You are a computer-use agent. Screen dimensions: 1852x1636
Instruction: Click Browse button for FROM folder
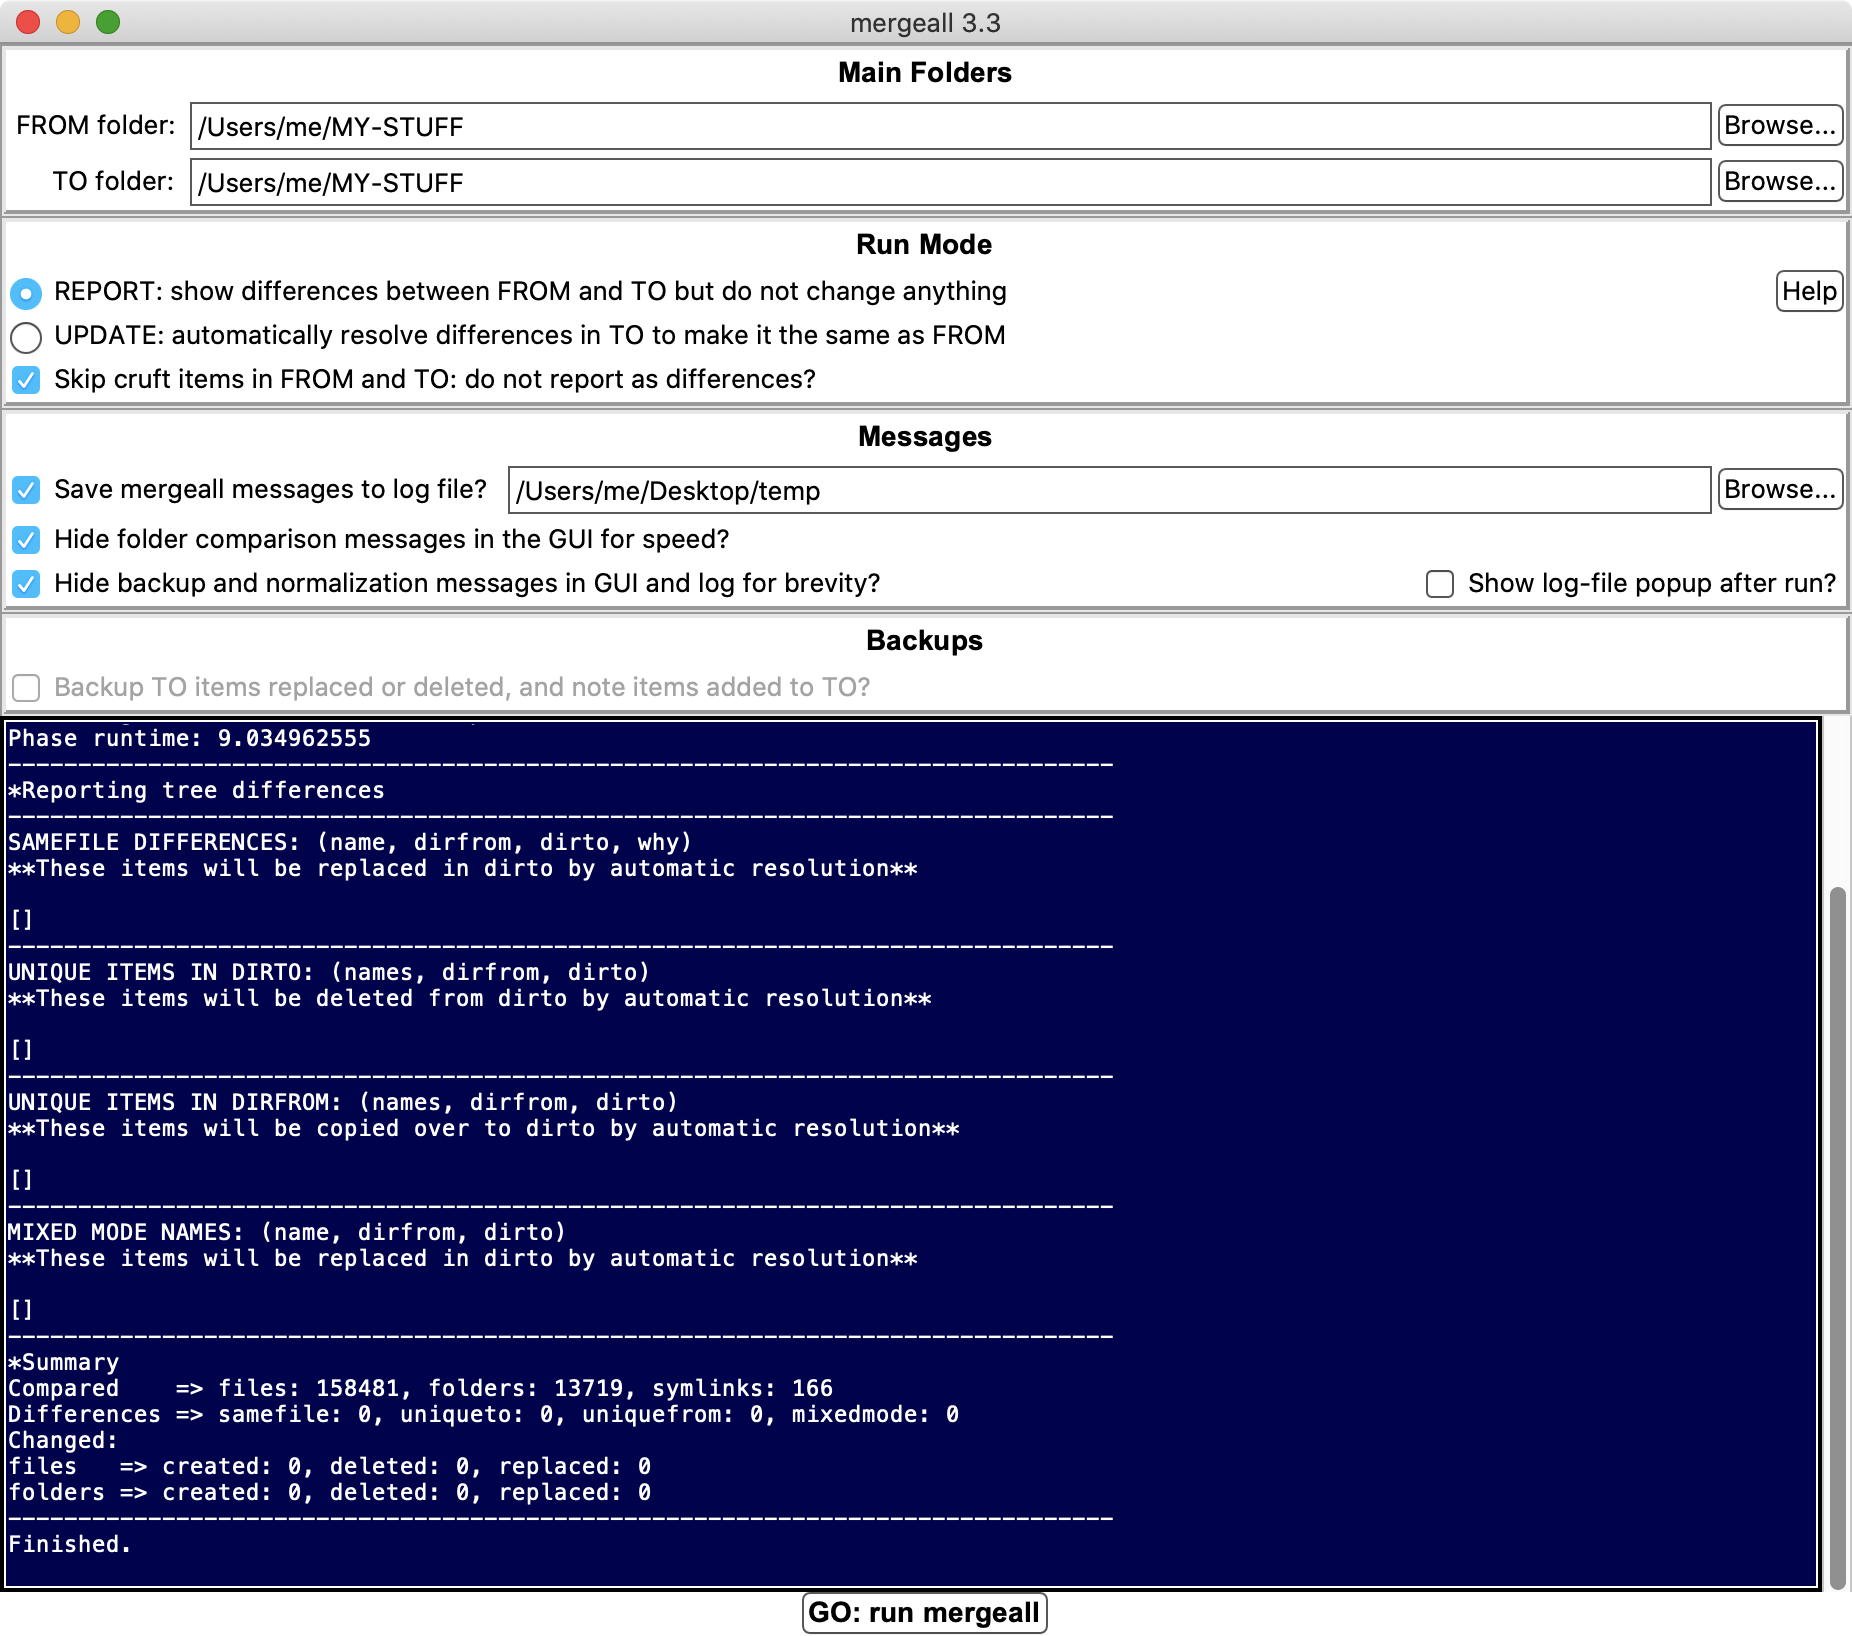click(x=1779, y=126)
